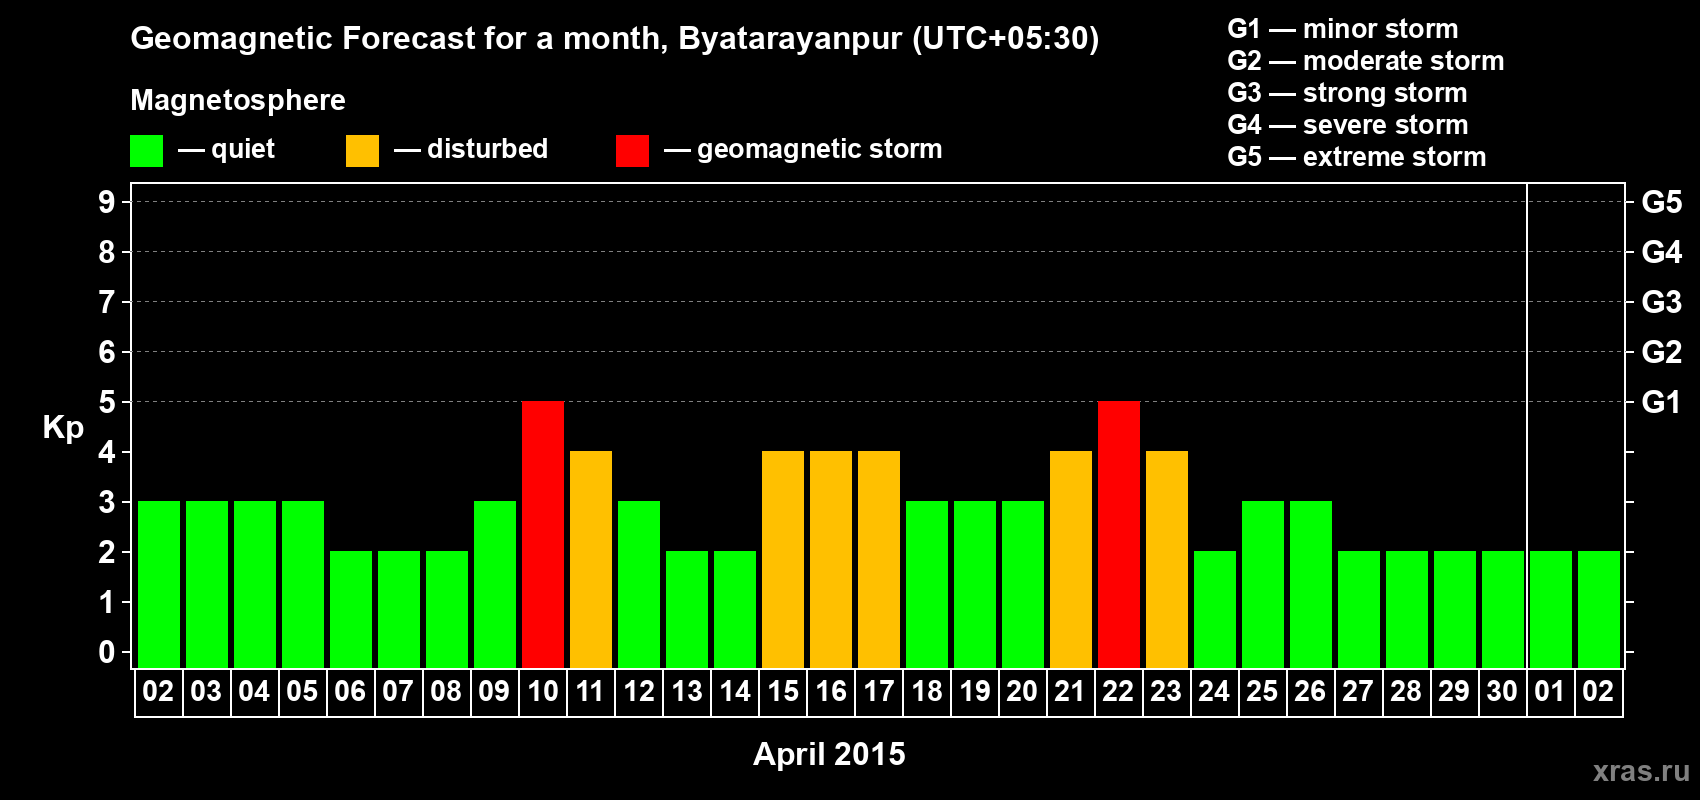Click date label 10 on the axis
Screen dimensions: 1700x800
(x=542, y=692)
